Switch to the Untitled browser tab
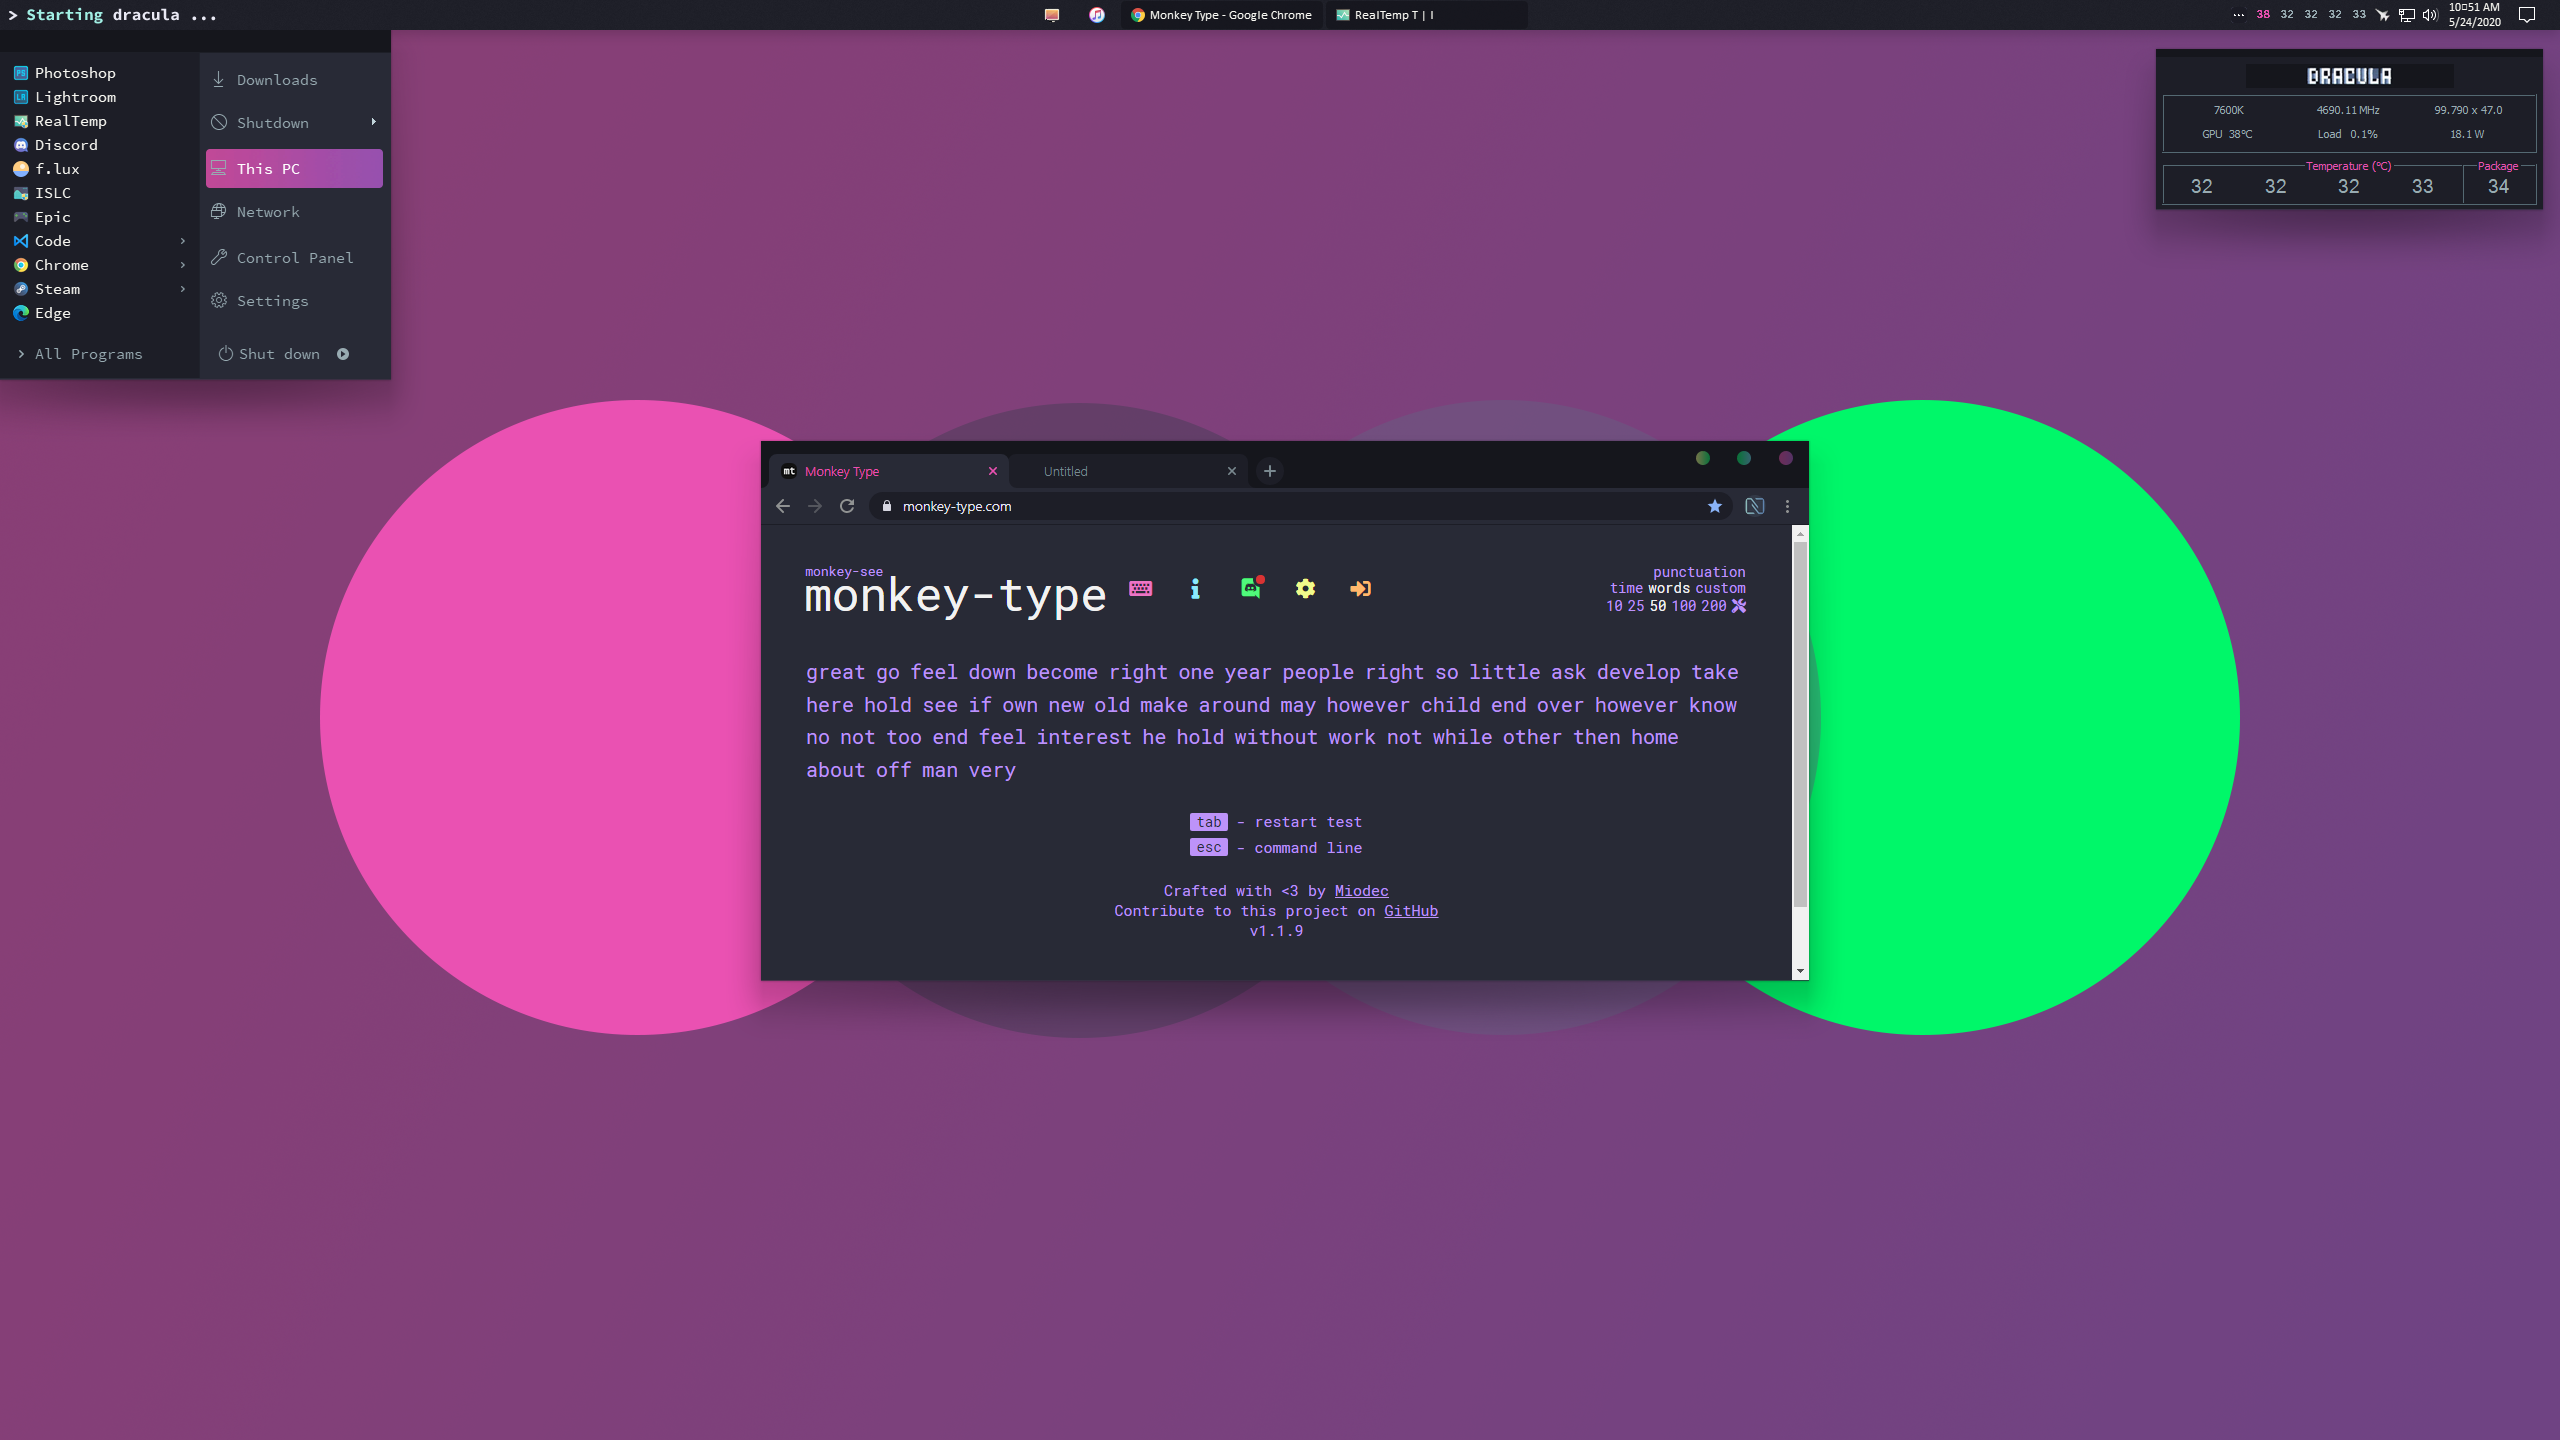 pyautogui.click(x=1066, y=471)
